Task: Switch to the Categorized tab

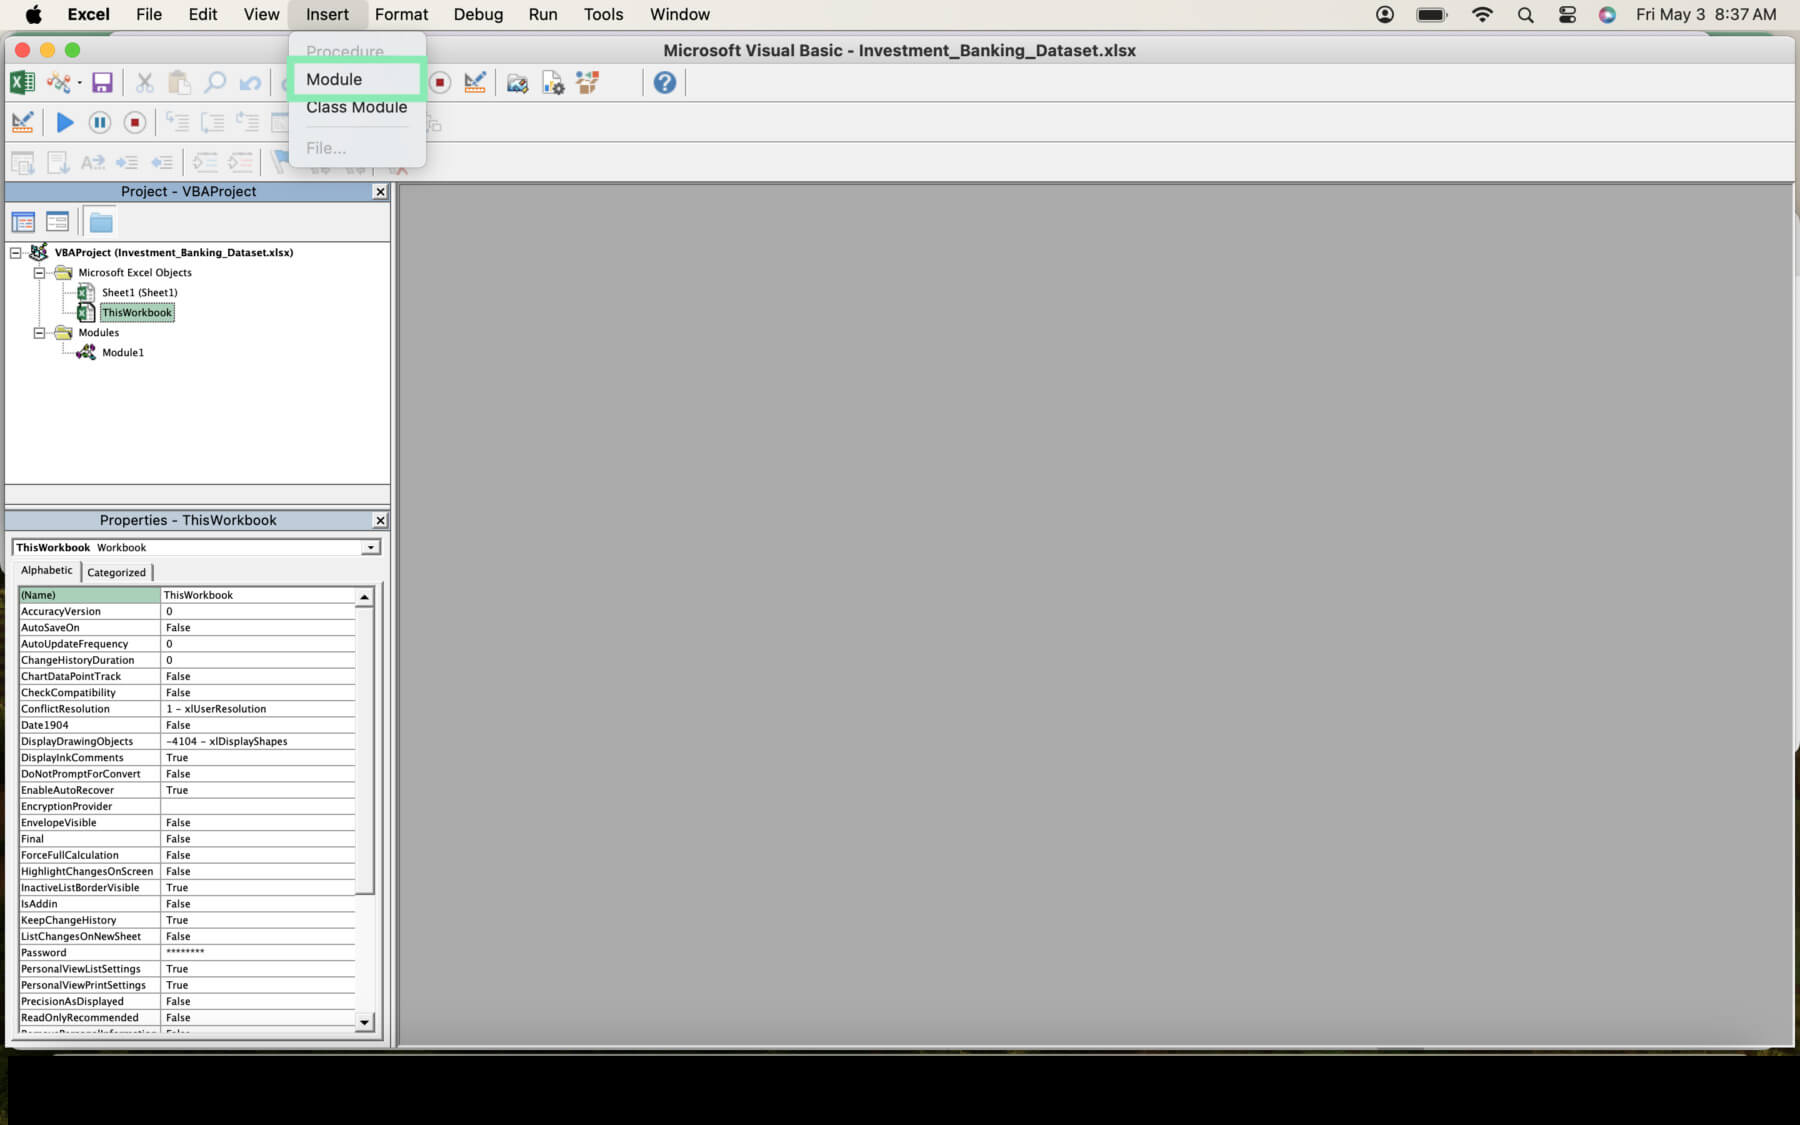Action: click(x=116, y=573)
